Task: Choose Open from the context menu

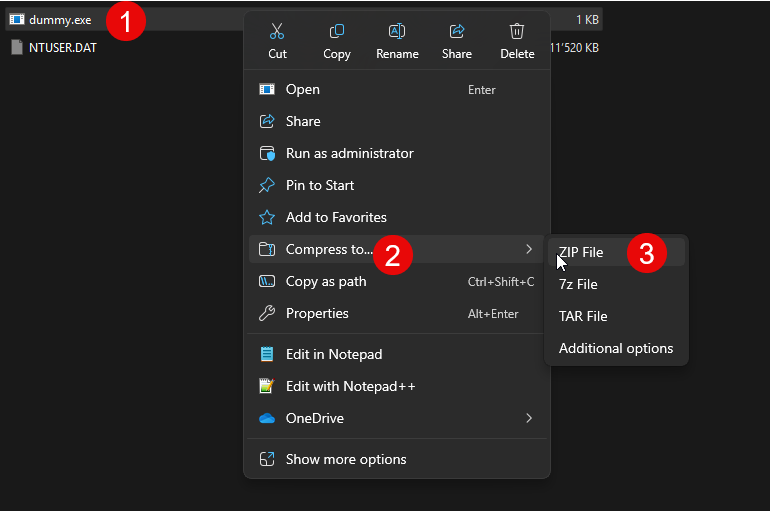Action: point(302,89)
